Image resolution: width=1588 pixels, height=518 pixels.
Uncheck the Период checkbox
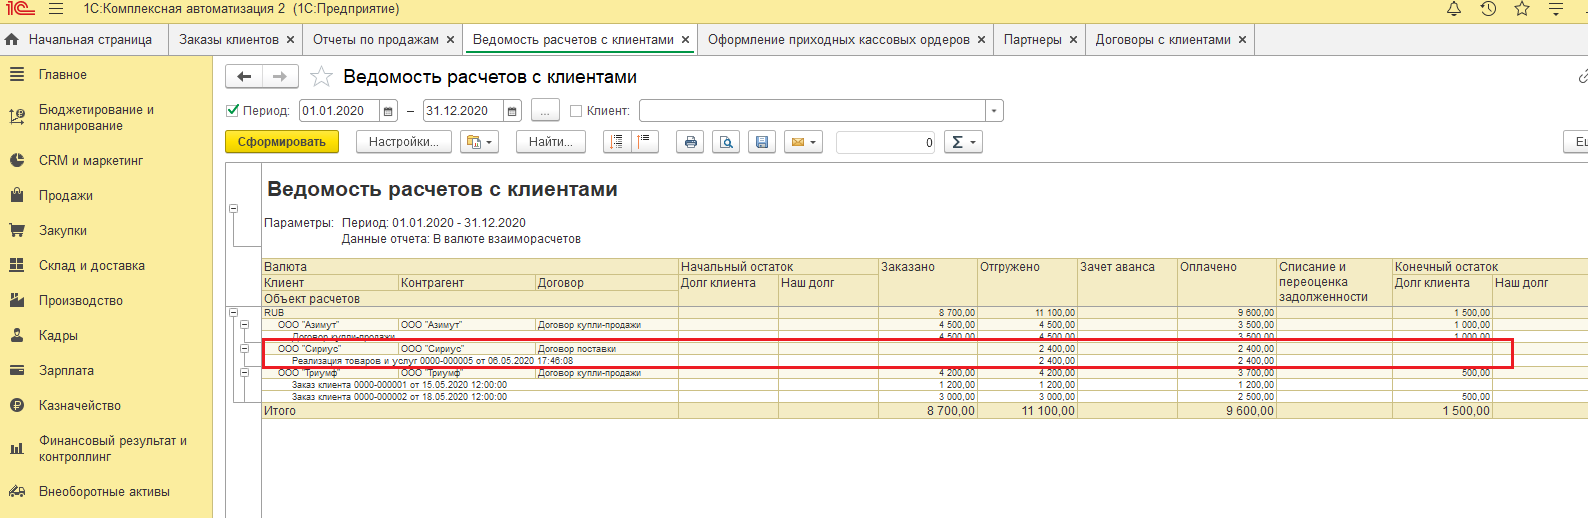(233, 111)
